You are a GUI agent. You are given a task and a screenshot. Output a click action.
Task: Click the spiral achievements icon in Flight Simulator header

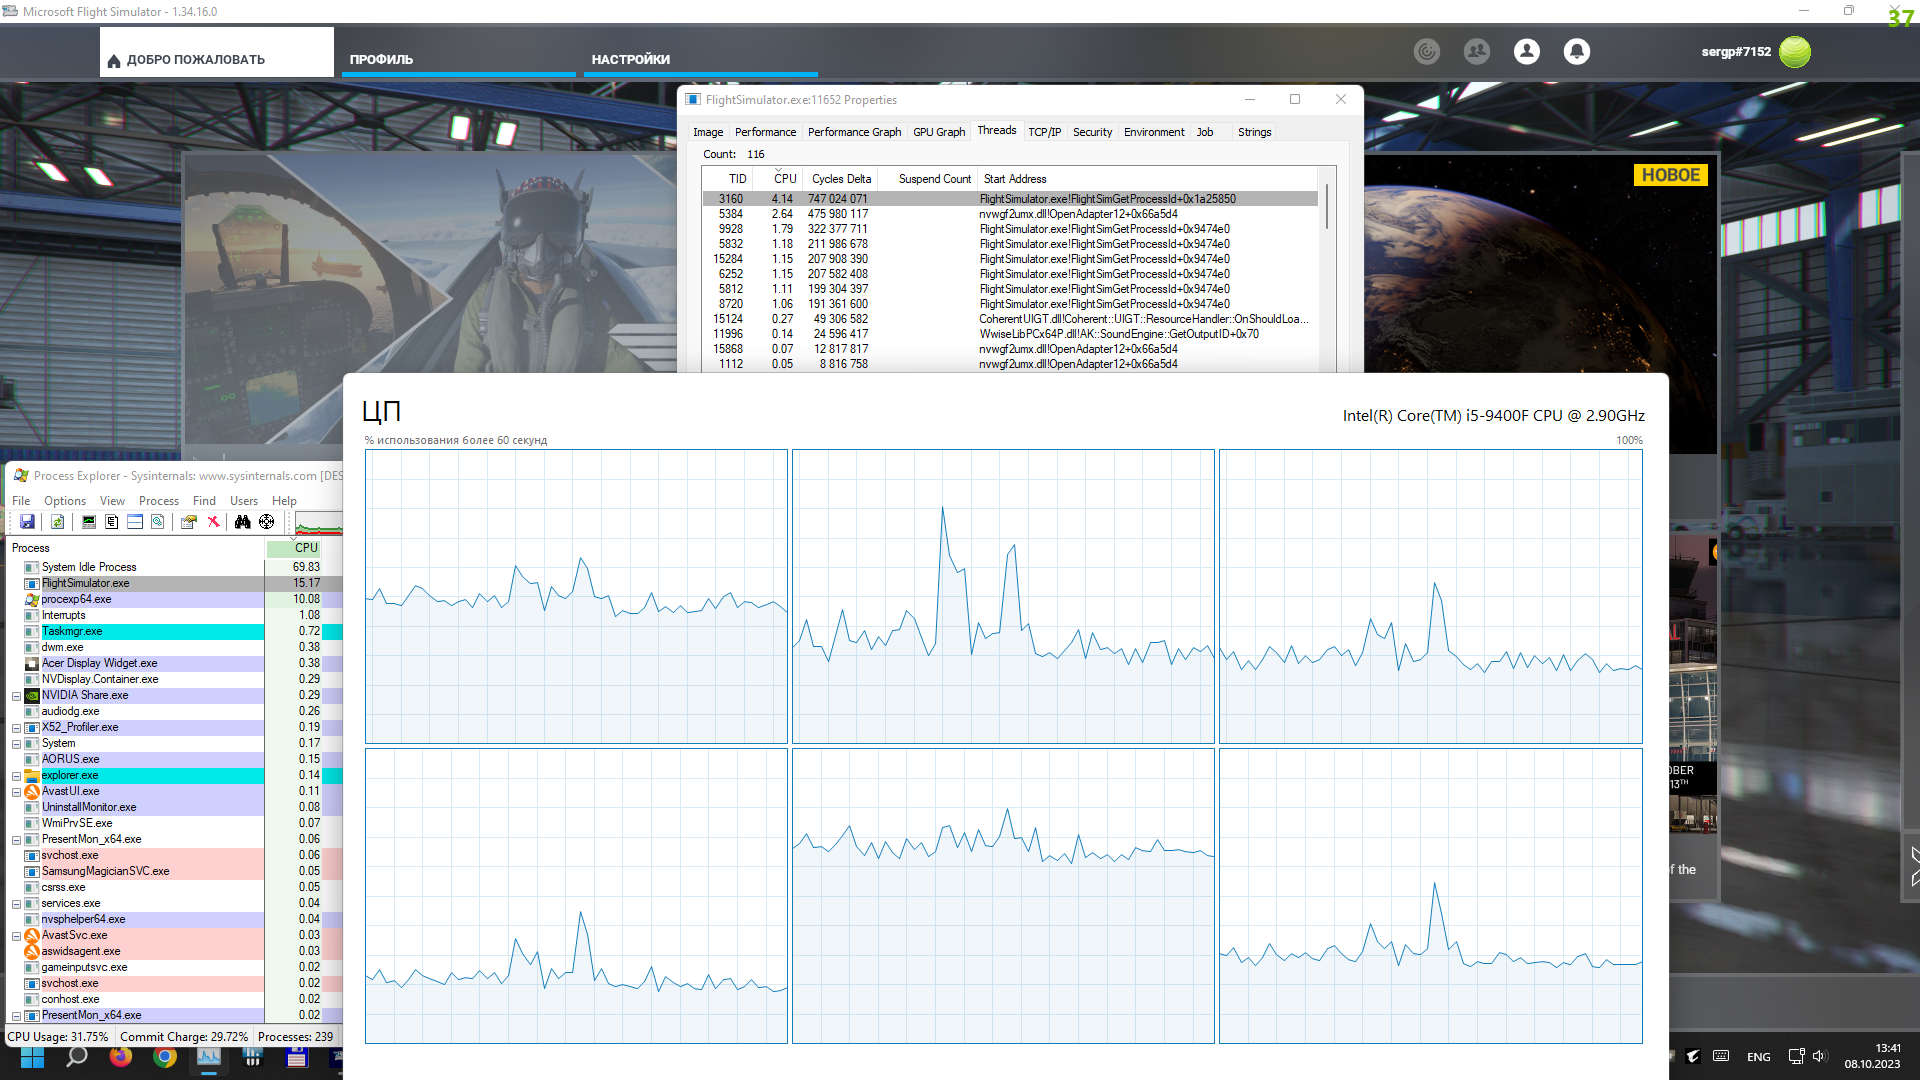pyautogui.click(x=1427, y=51)
